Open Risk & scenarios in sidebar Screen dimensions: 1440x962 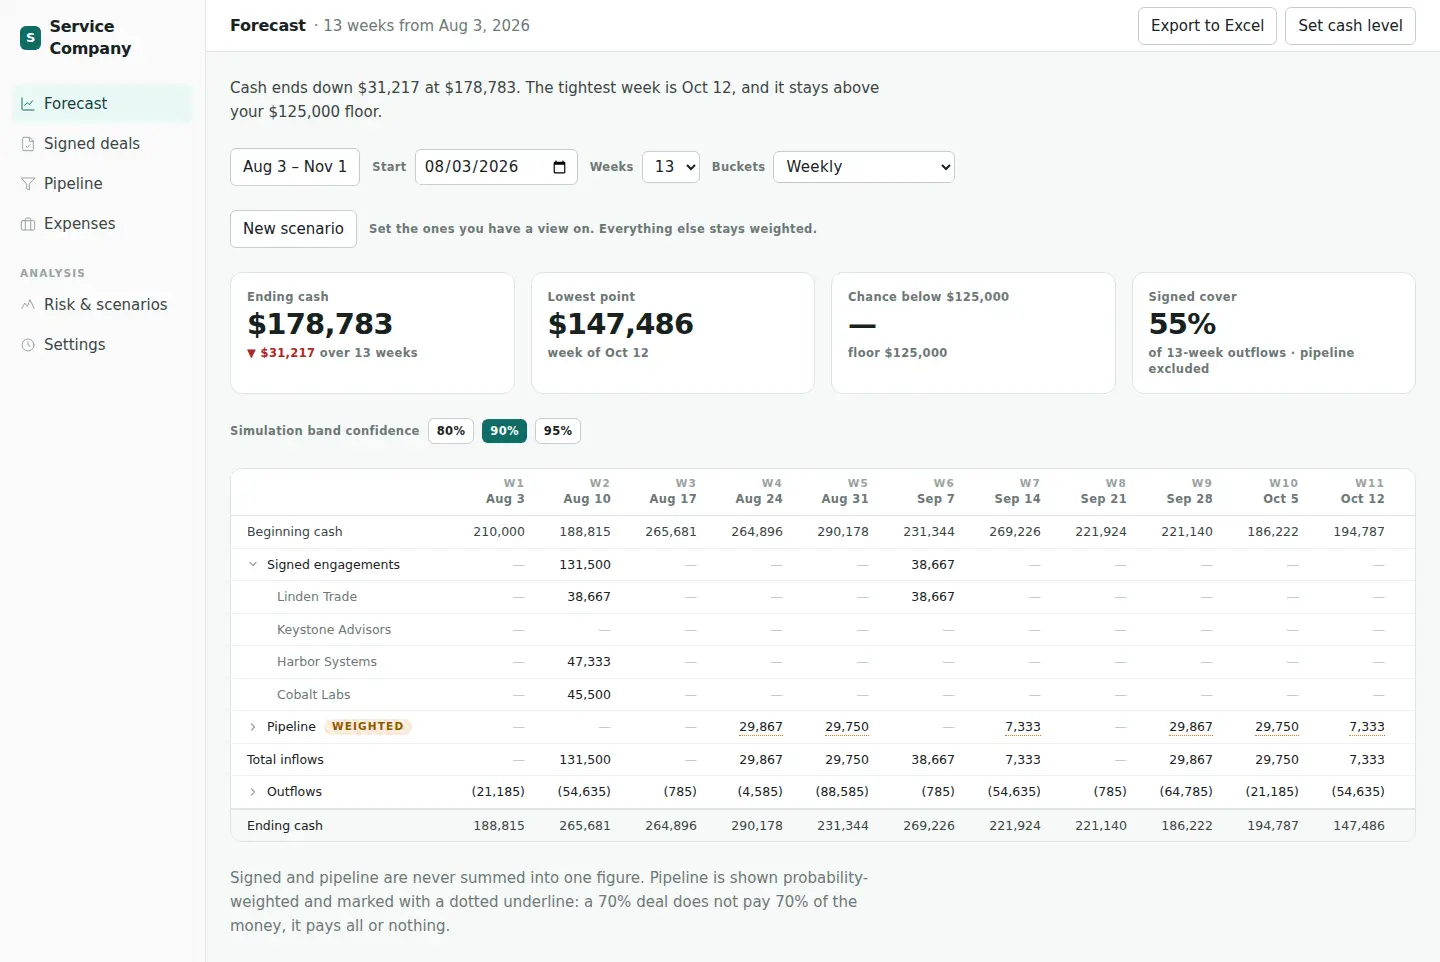(102, 305)
